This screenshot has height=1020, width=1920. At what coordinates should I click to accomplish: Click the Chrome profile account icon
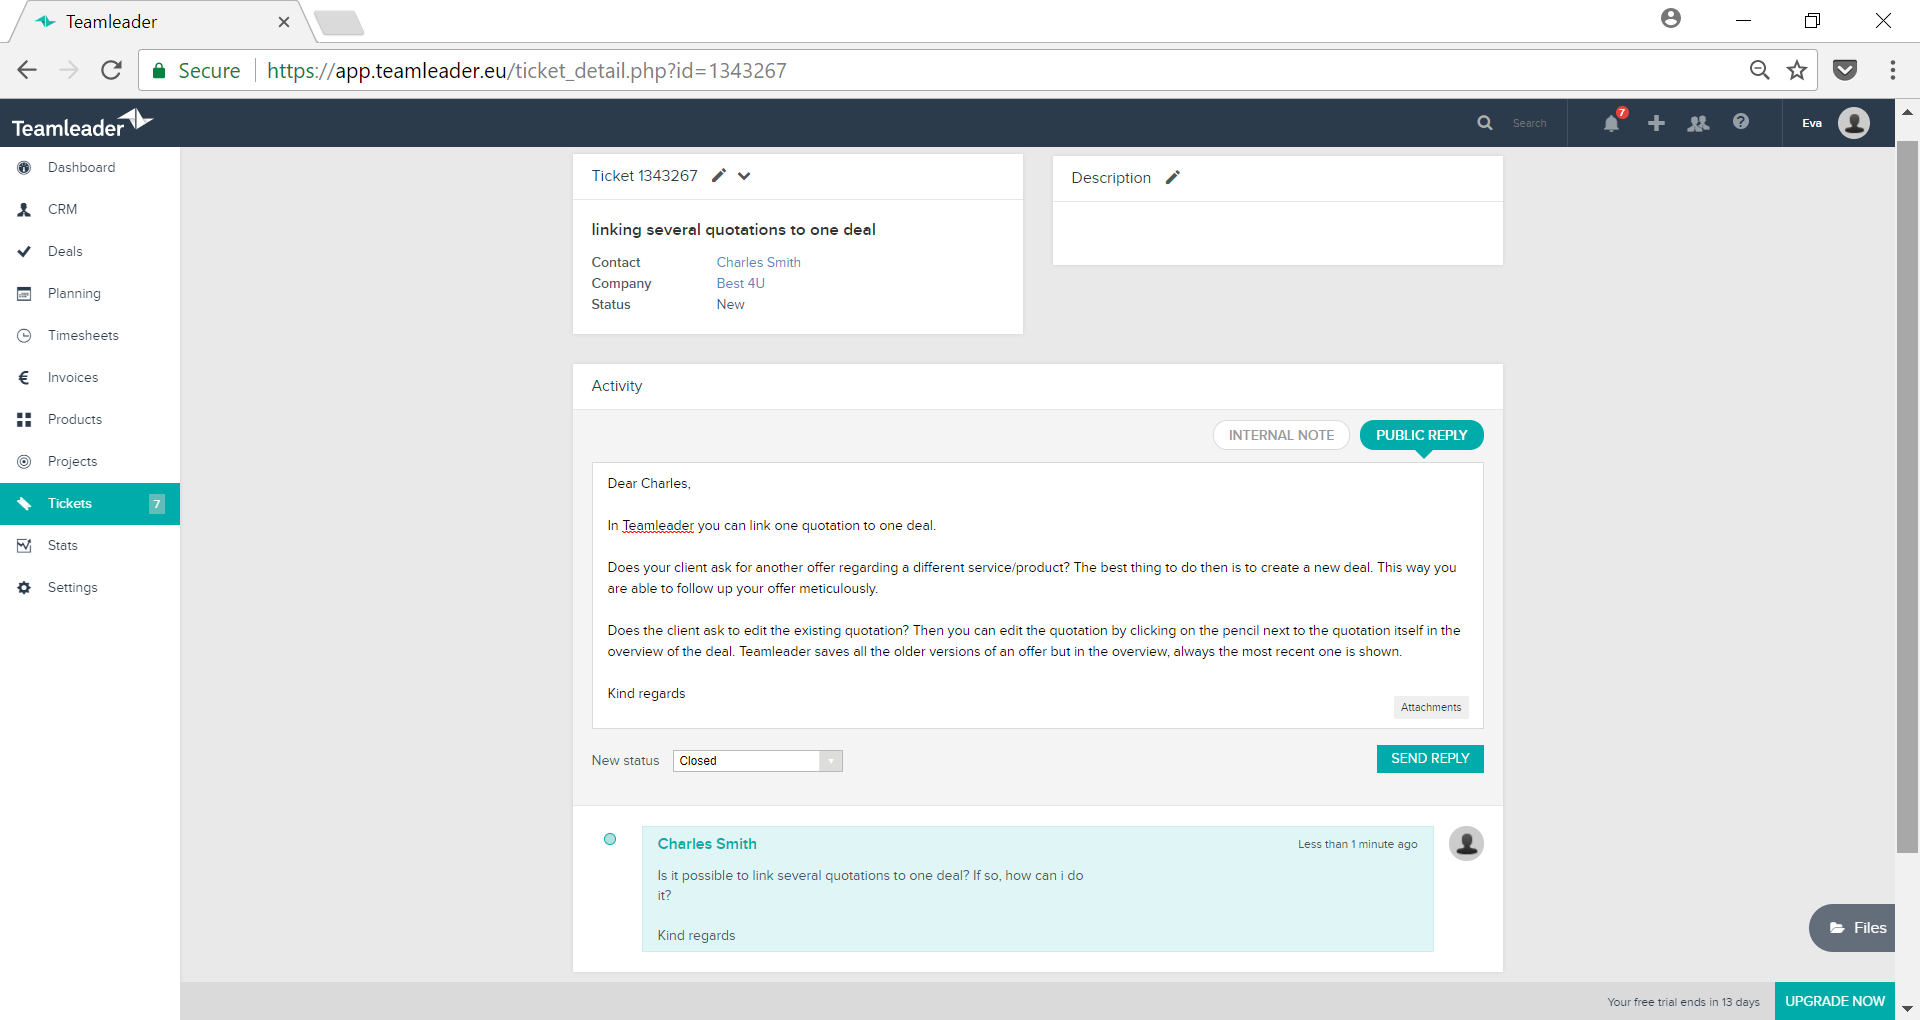pos(1670,18)
